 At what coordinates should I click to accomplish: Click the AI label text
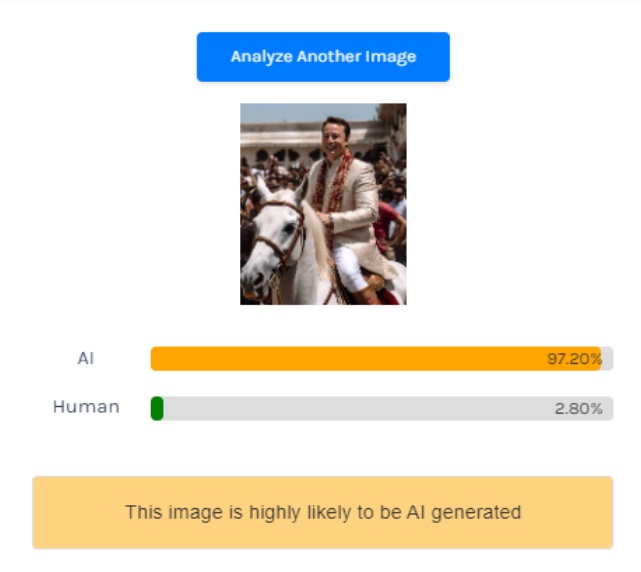point(86,358)
